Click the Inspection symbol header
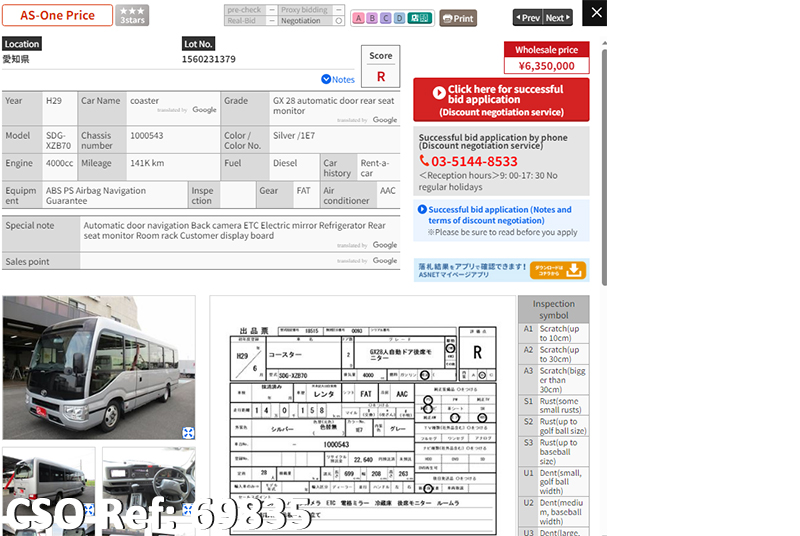The width and height of the screenshot is (800, 536). tap(554, 310)
